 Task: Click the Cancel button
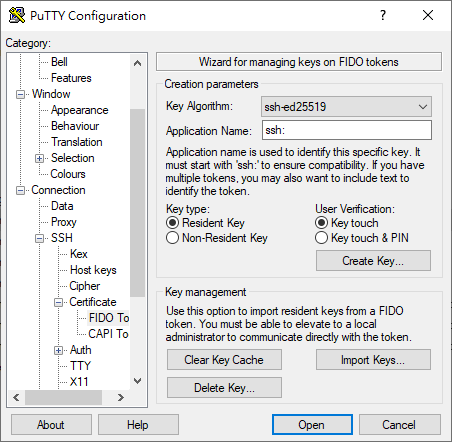(400, 425)
